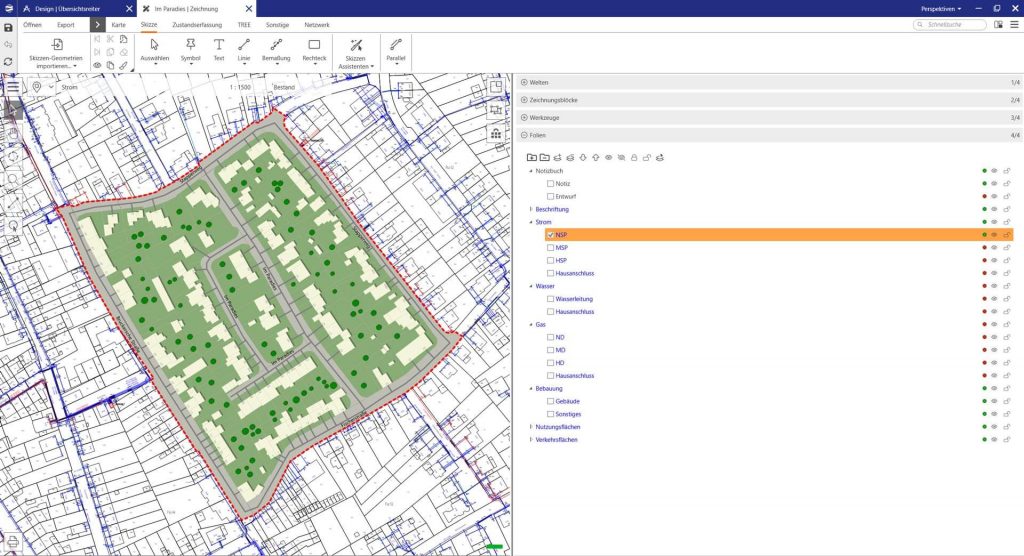Screen dimensions: 1024x556
Task: Switch to the Zustandserfassung tab
Action: pos(197,24)
